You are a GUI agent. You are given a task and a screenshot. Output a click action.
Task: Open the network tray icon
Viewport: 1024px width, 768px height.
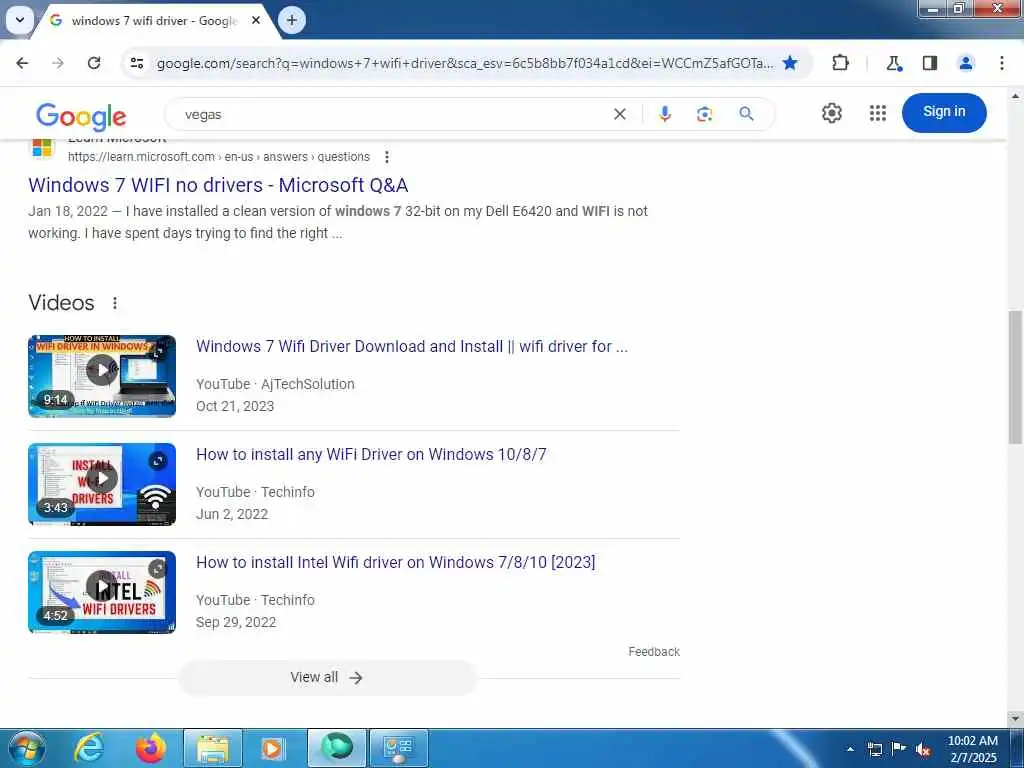tap(874, 749)
